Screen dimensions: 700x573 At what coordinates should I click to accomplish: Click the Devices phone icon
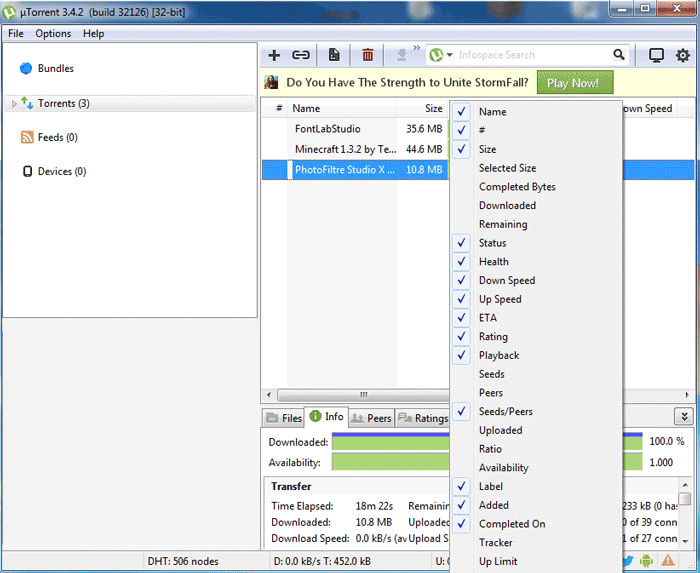click(x=27, y=171)
